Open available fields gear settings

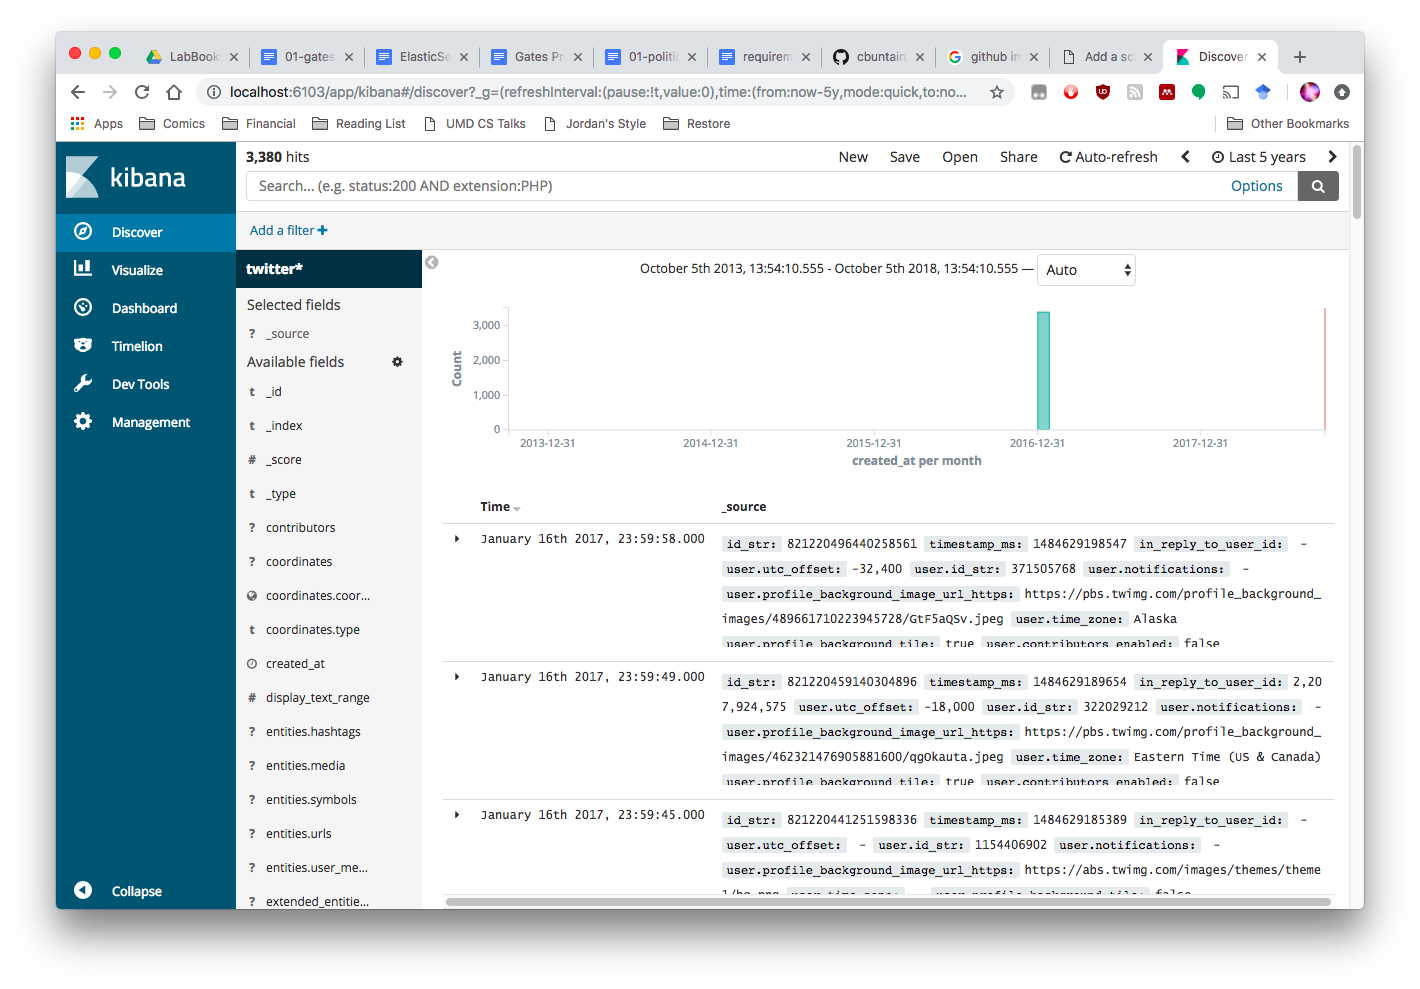[397, 362]
